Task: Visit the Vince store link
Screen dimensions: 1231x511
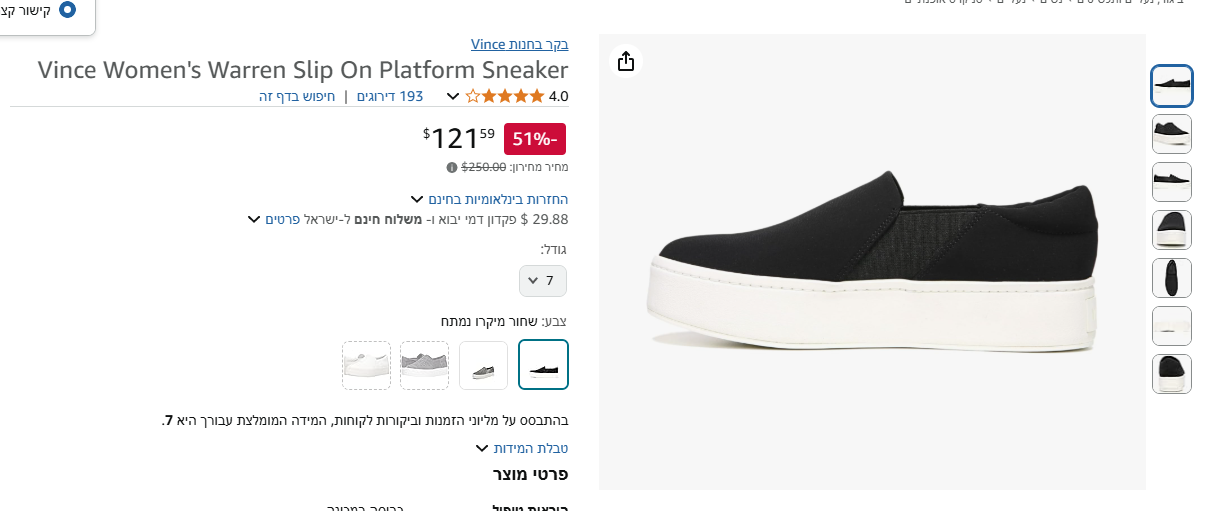Action: (x=519, y=44)
